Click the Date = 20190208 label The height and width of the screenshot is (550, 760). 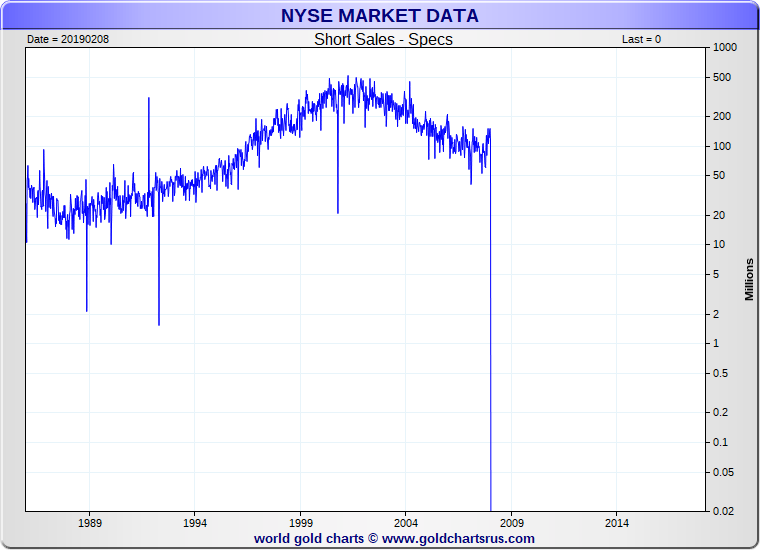point(68,39)
